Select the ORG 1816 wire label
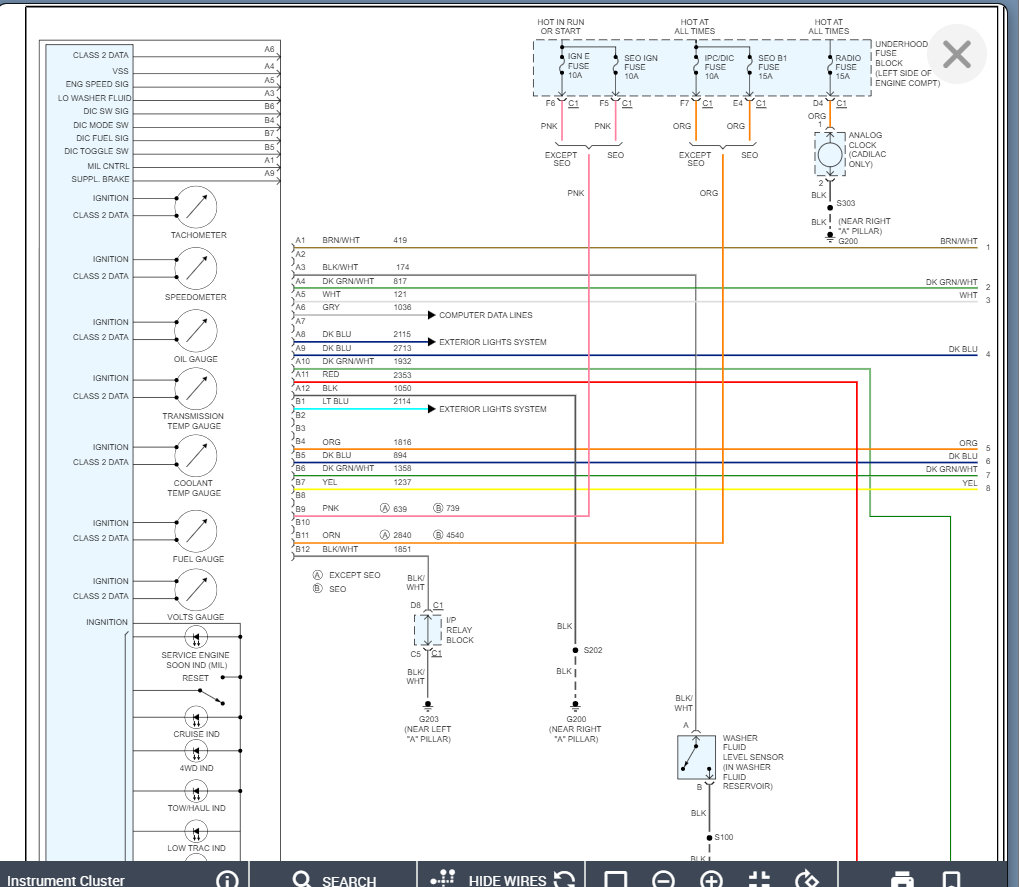The height and width of the screenshot is (887, 1019). [x=367, y=442]
